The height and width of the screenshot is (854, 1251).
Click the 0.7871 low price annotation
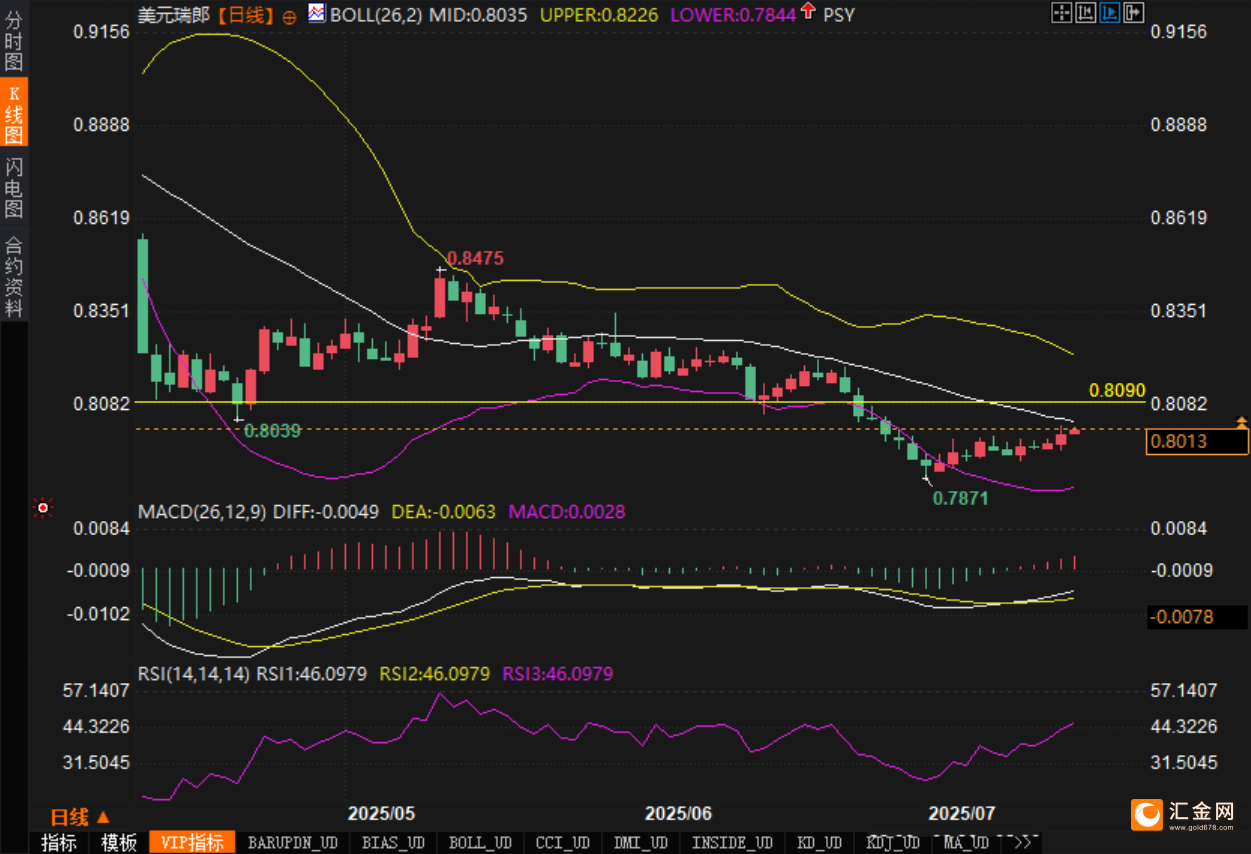pyautogui.click(x=960, y=497)
